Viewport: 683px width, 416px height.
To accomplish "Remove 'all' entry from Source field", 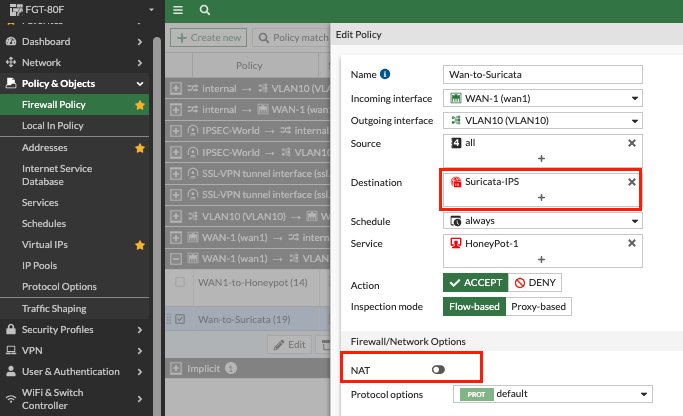I will coord(631,143).
